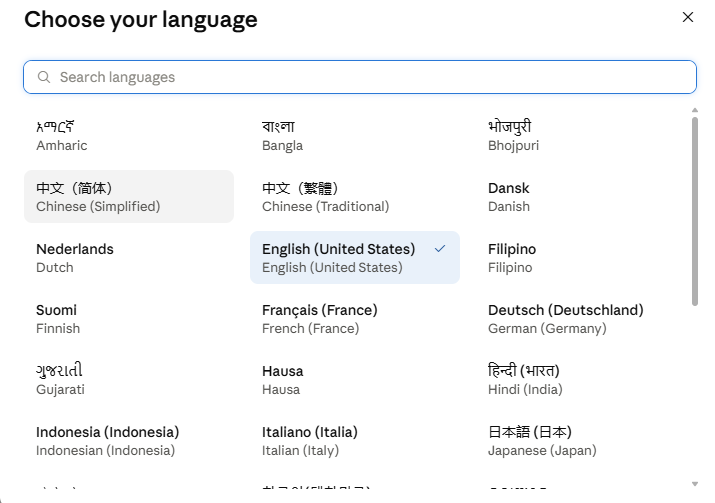Viewport: 715px width, 503px height.
Task: Choose Suomi (Finnish)
Action: [129, 319]
